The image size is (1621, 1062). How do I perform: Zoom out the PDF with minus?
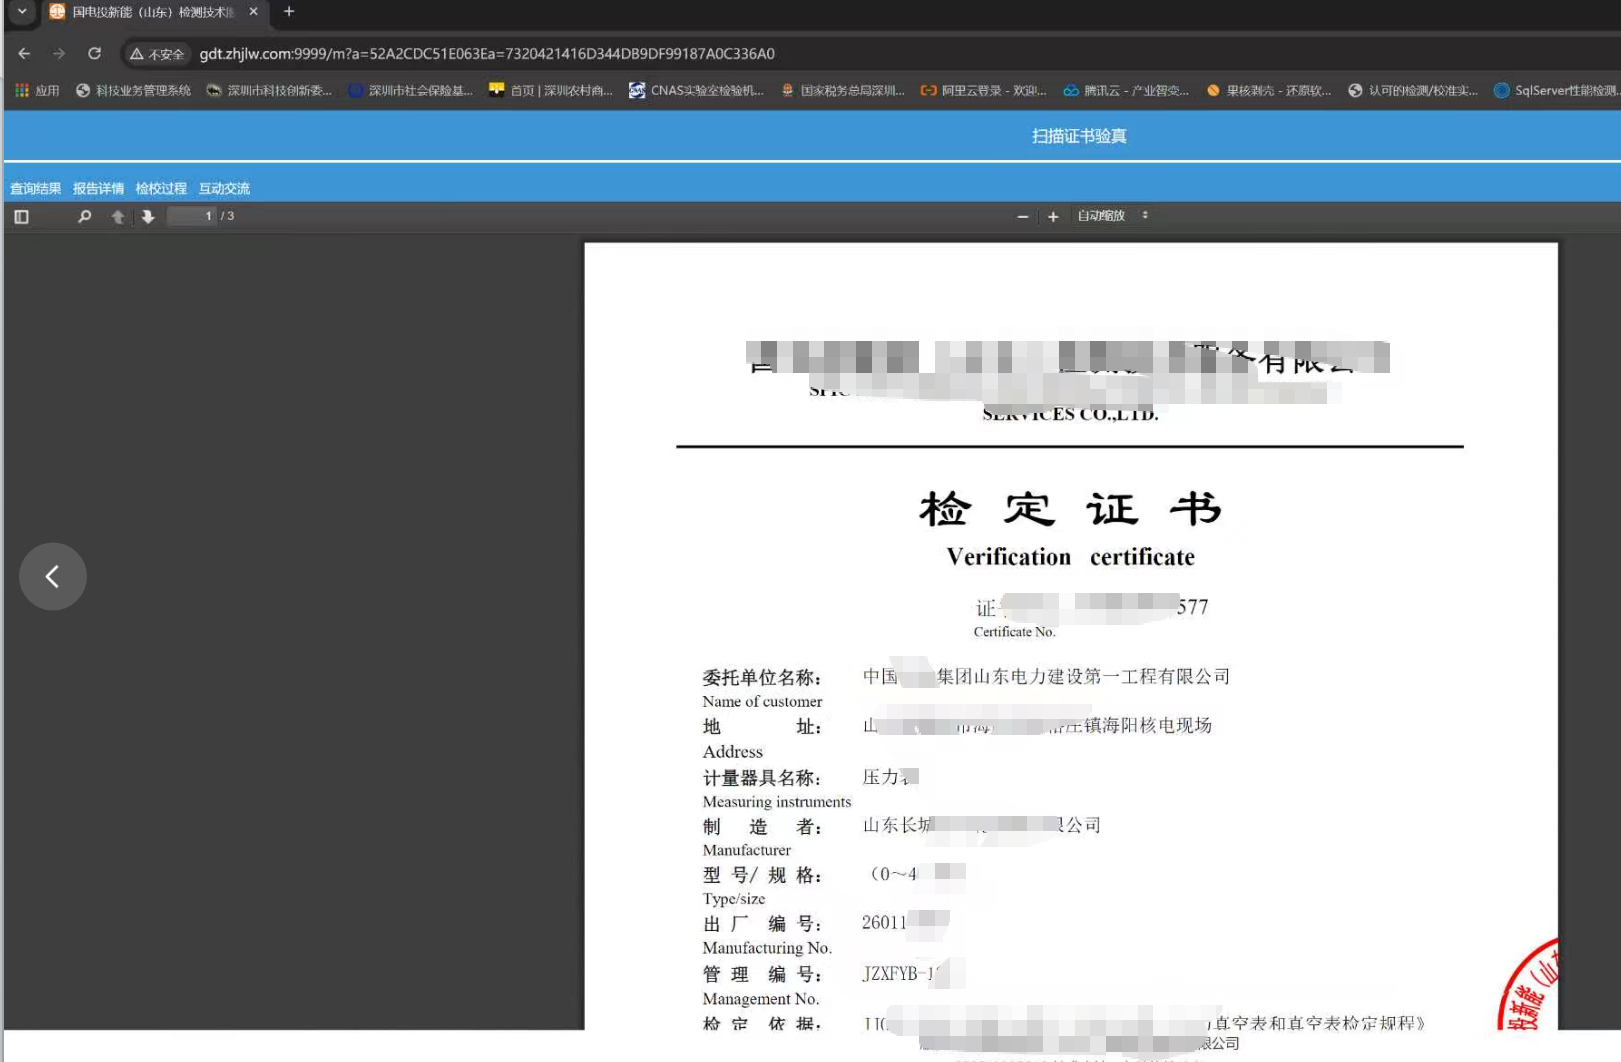1022,216
